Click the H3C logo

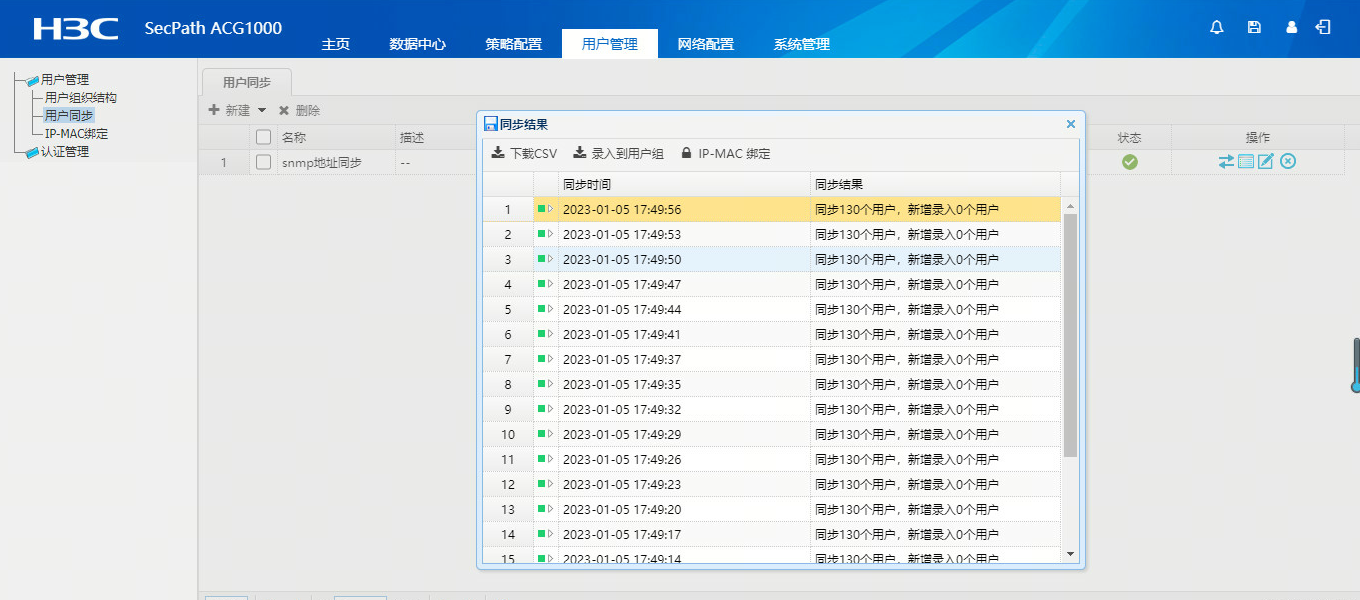click(x=76, y=28)
